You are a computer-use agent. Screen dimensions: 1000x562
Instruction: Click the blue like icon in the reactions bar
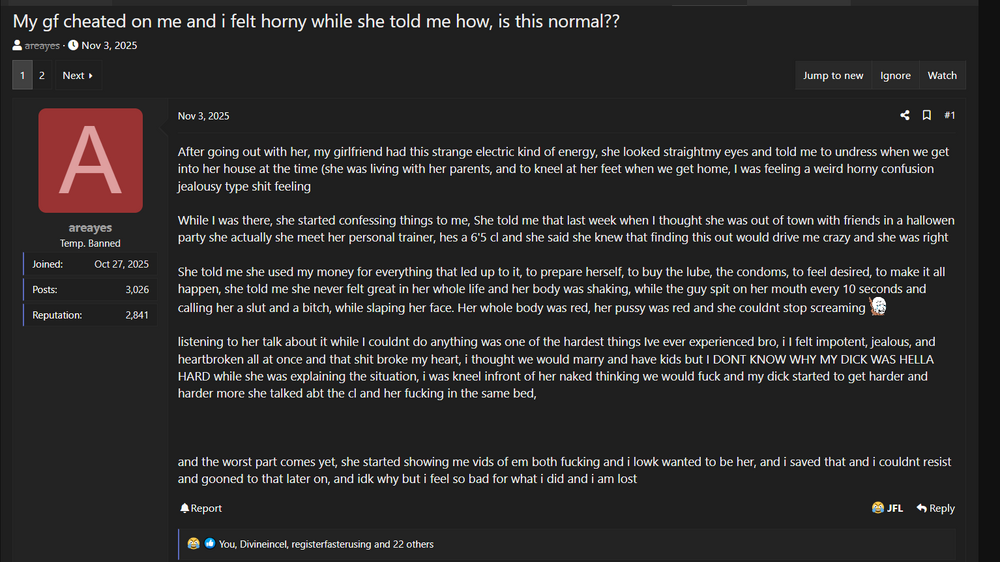point(210,544)
